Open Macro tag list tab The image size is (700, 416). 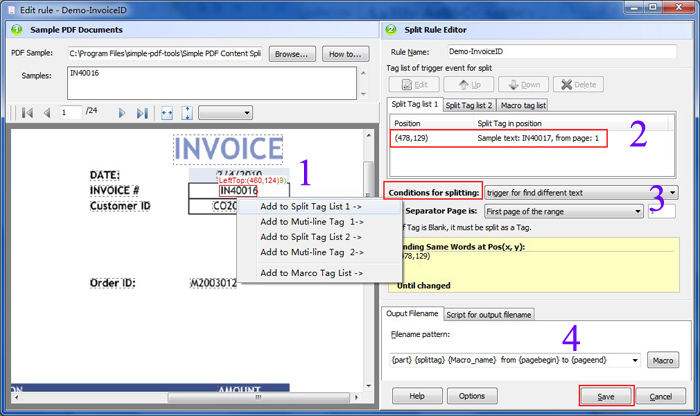pyautogui.click(x=523, y=105)
